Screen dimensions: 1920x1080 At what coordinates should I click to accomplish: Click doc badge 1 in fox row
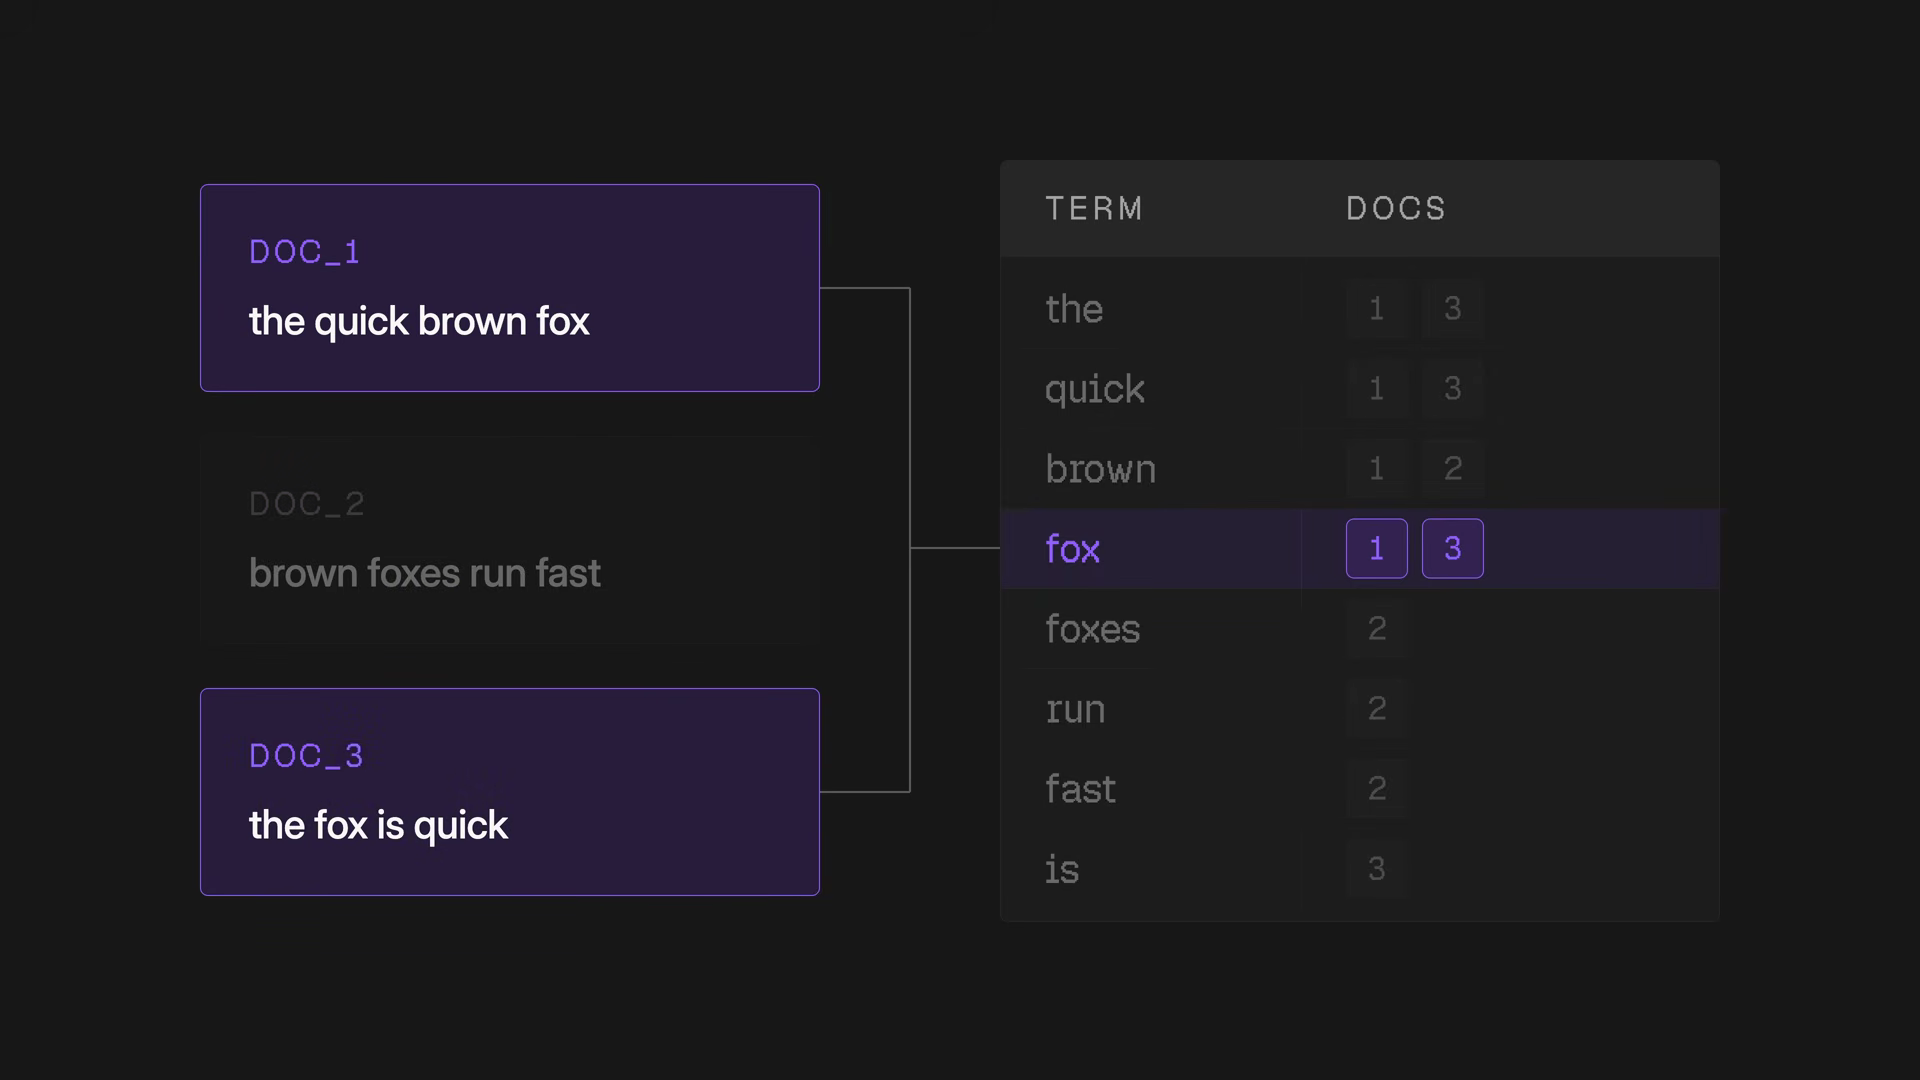tap(1377, 548)
